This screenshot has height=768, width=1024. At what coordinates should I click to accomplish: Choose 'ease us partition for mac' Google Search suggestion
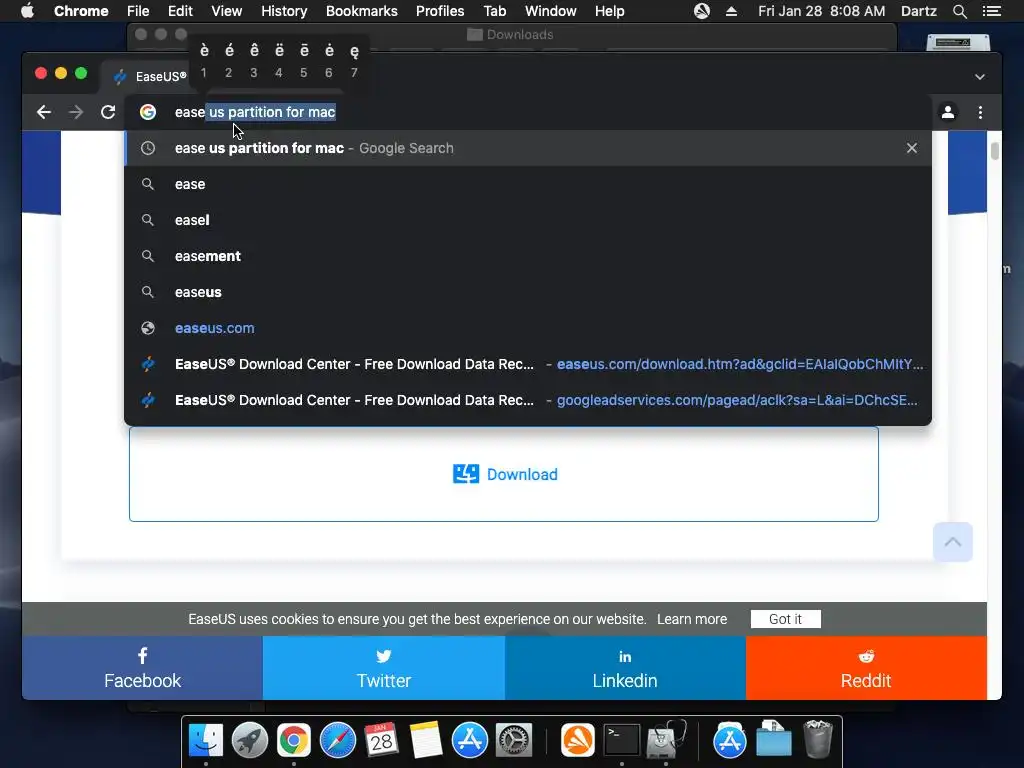coord(528,148)
